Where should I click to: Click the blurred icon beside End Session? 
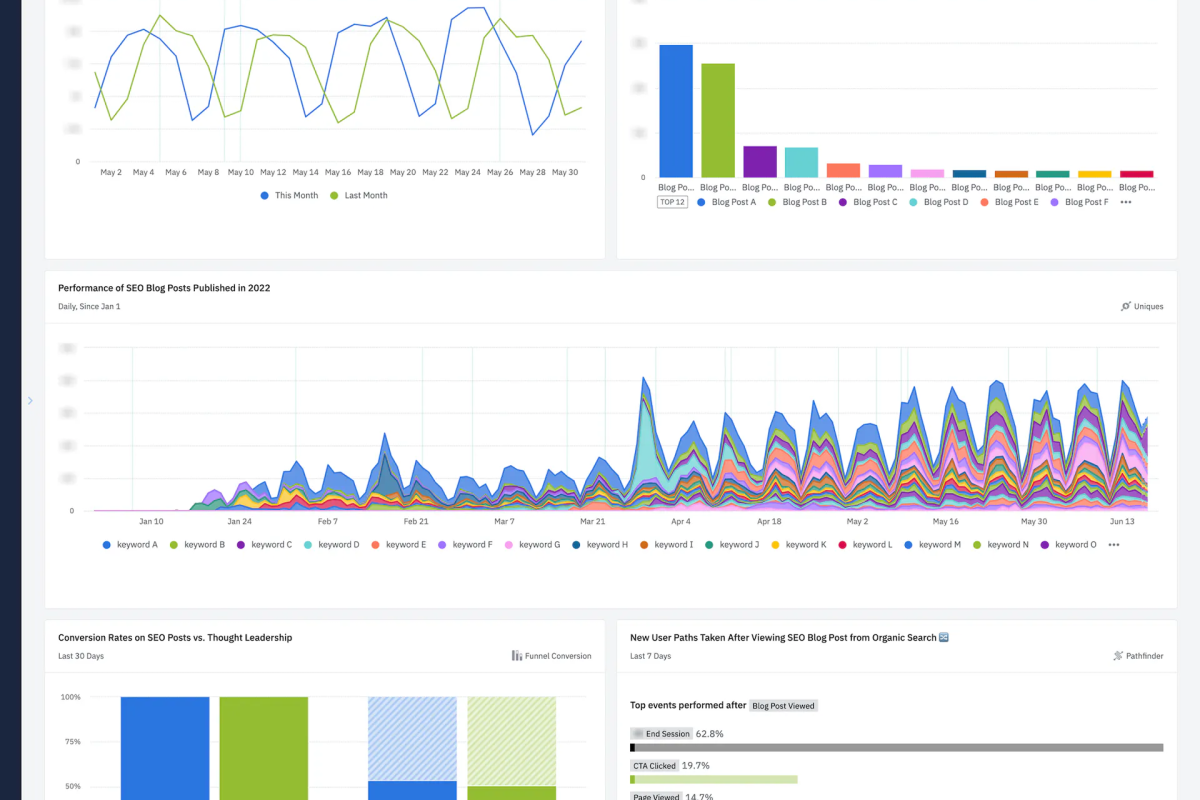(638, 734)
